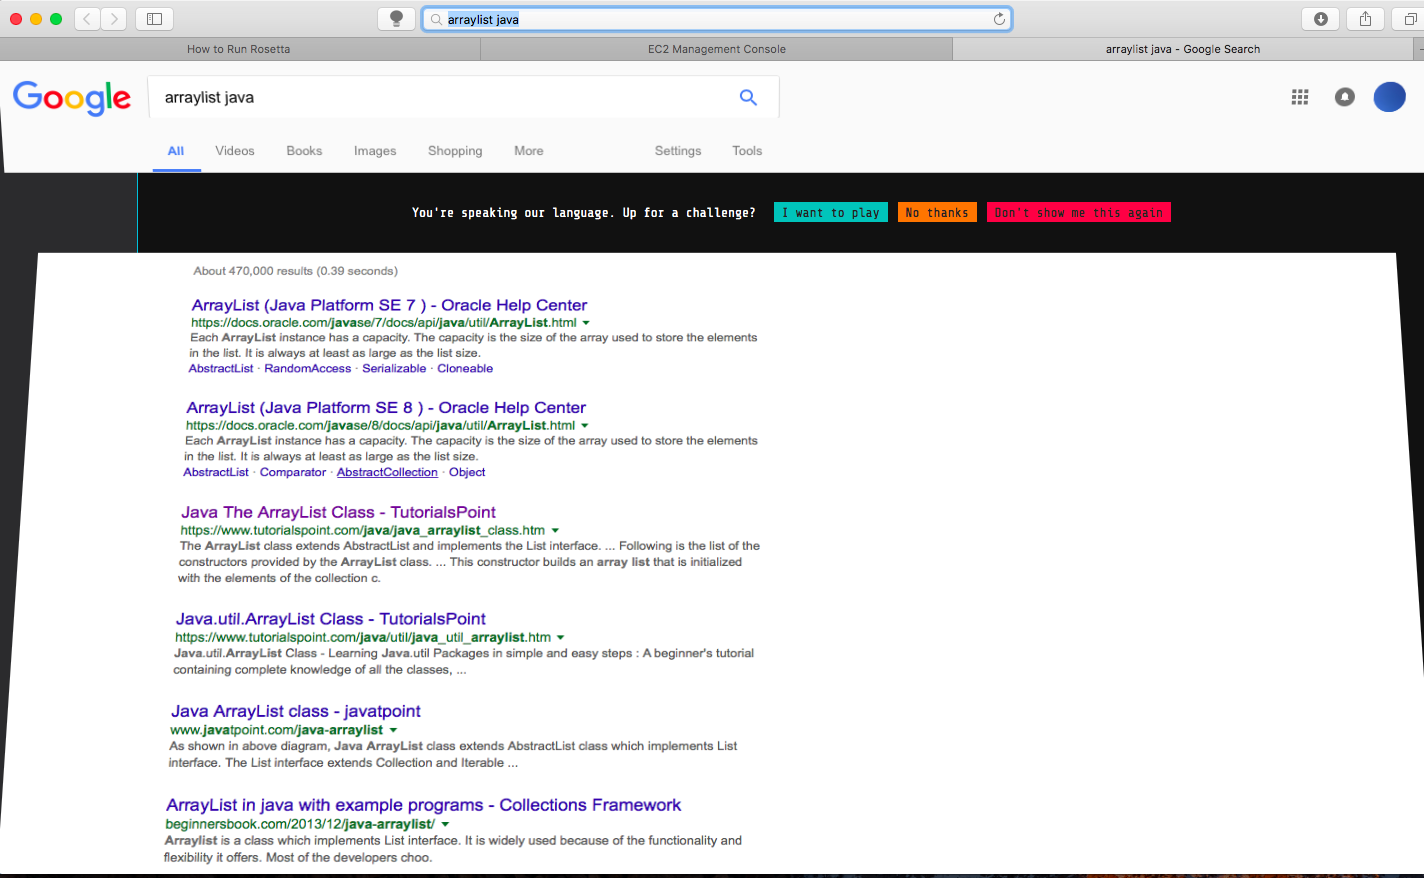The image size is (1424, 878).
Task: Open the Videos search tab
Action: (x=235, y=151)
